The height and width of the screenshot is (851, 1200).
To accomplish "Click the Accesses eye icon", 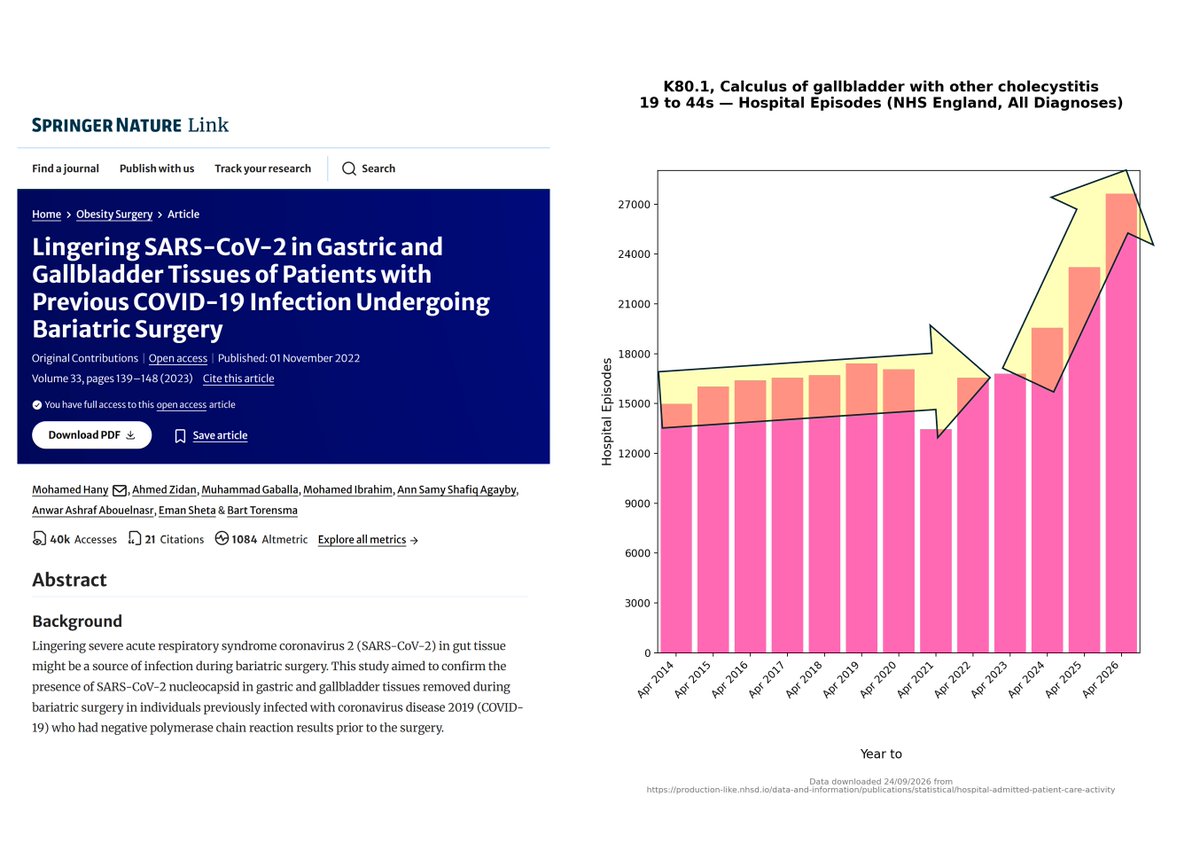I will point(39,539).
